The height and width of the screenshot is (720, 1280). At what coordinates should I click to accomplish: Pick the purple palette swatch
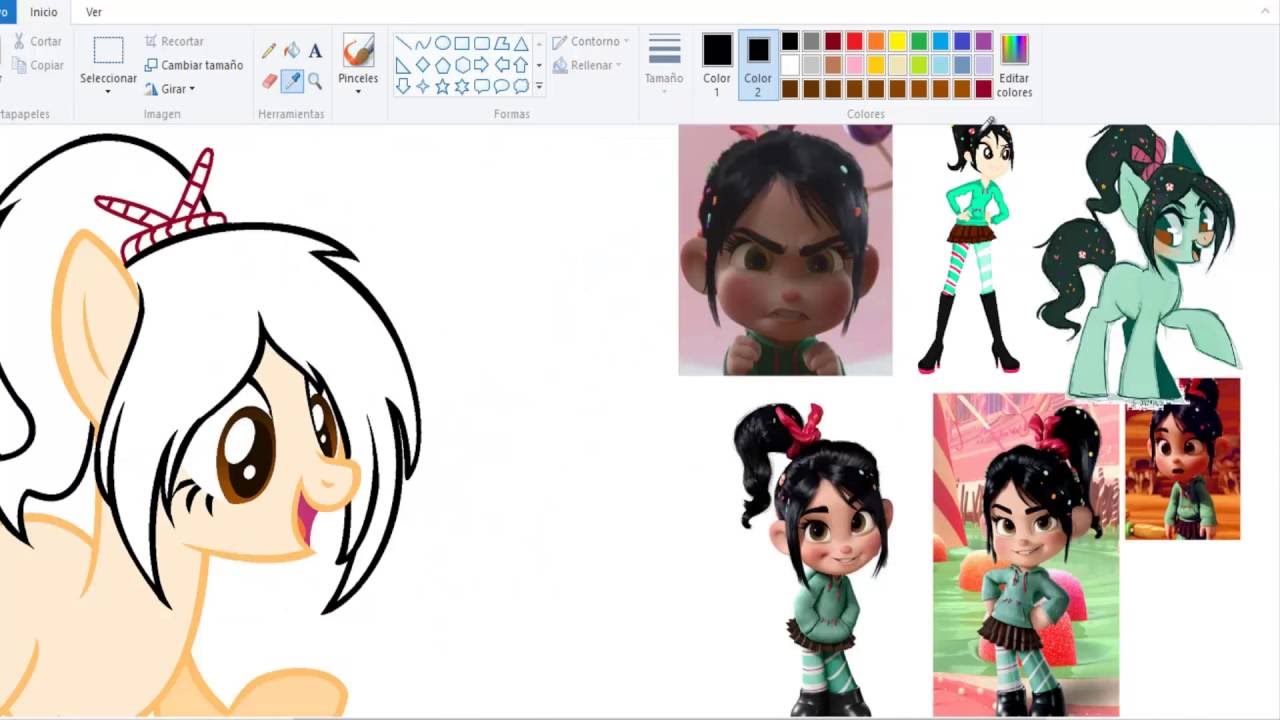click(983, 41)
